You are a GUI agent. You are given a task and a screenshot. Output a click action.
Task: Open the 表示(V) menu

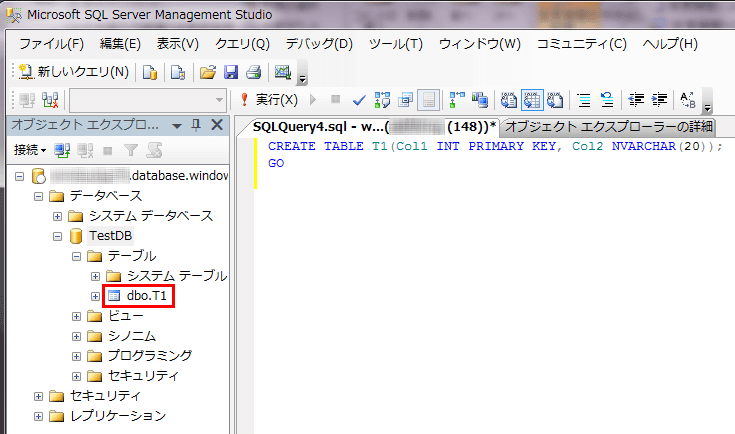click(x=178, y=44)
